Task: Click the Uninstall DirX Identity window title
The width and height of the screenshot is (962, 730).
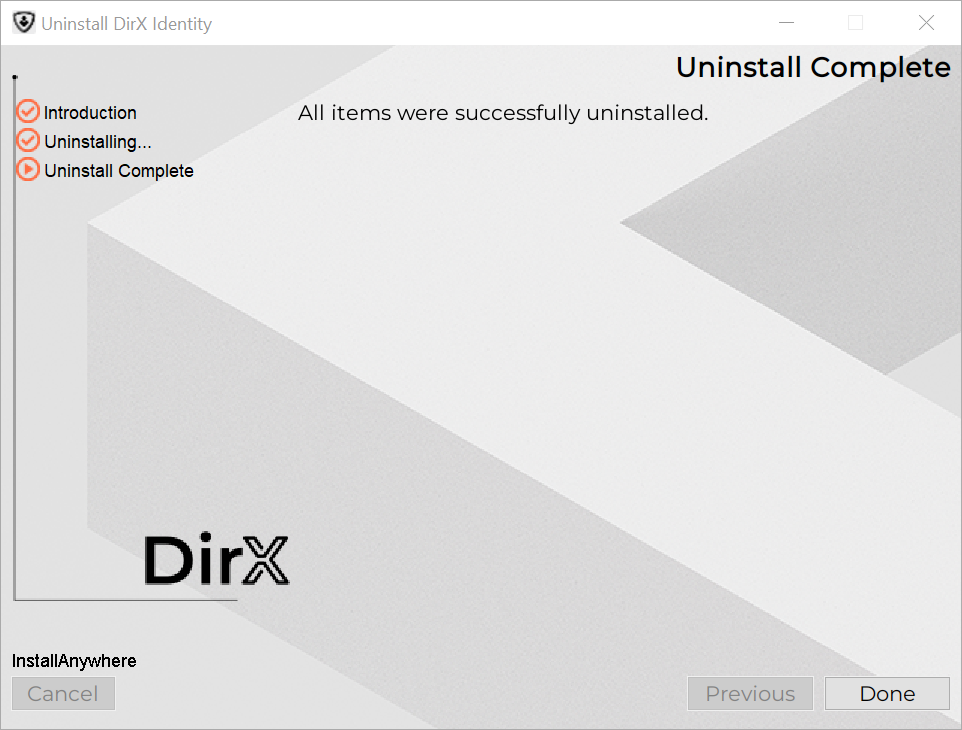Action: 126,24
